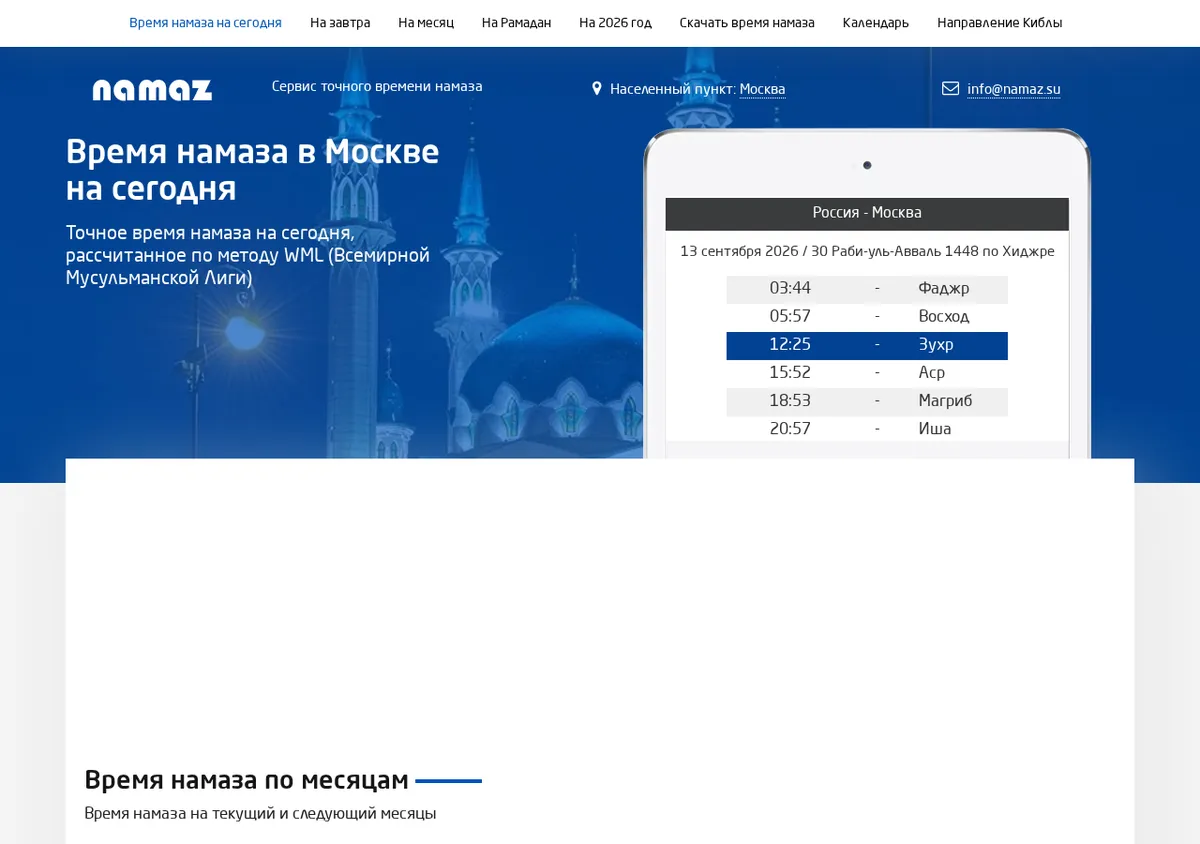Click the namaz logo
1200x844 pixels.
[152, 90]
